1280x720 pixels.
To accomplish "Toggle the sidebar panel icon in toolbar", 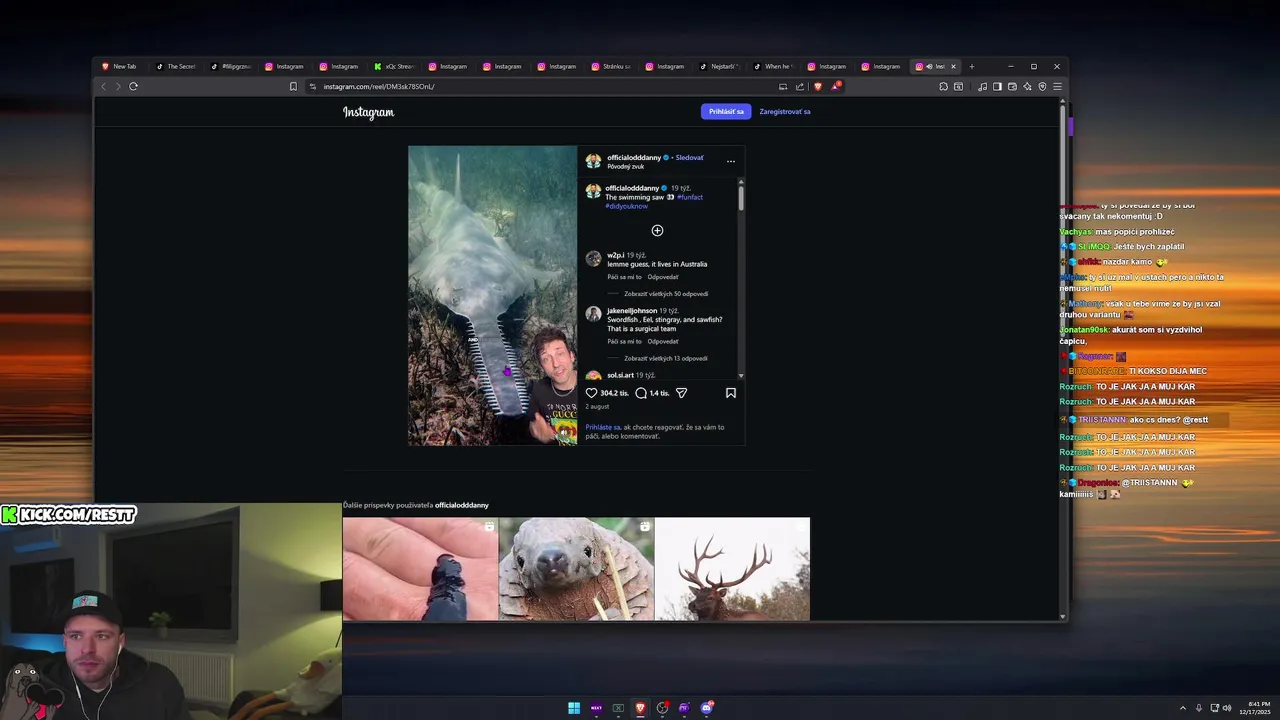I will click(x=997, y=86).
